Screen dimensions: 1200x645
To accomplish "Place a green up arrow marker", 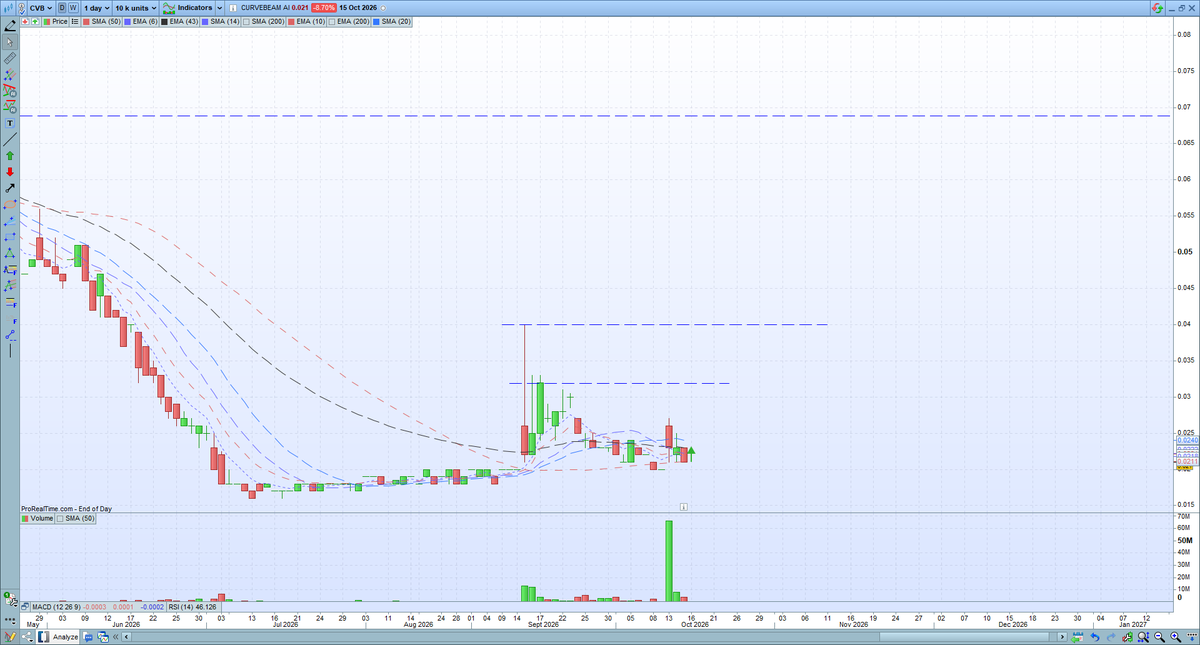I will point(11,156).
